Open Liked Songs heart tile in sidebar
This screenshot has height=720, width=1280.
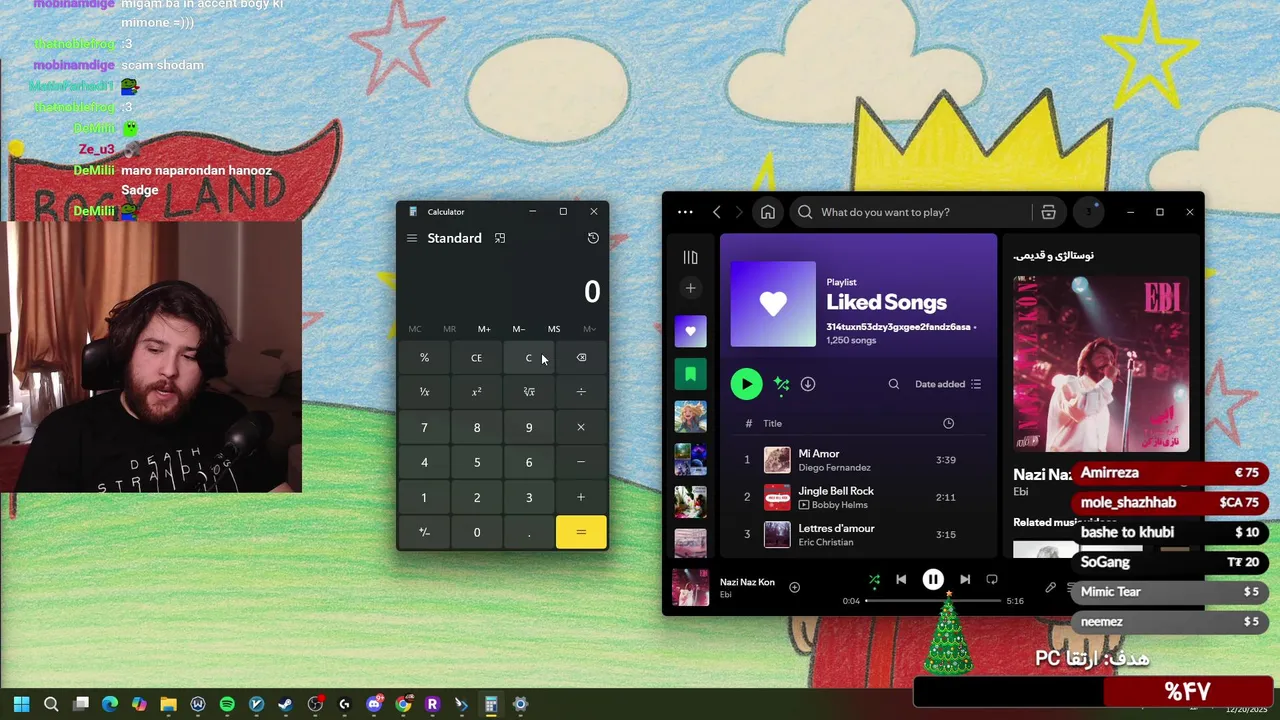[690, 331]
